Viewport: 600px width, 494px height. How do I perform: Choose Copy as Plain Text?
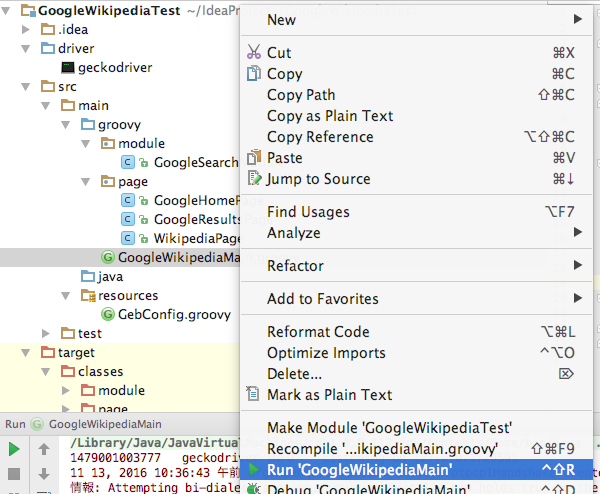coord(416,116)
